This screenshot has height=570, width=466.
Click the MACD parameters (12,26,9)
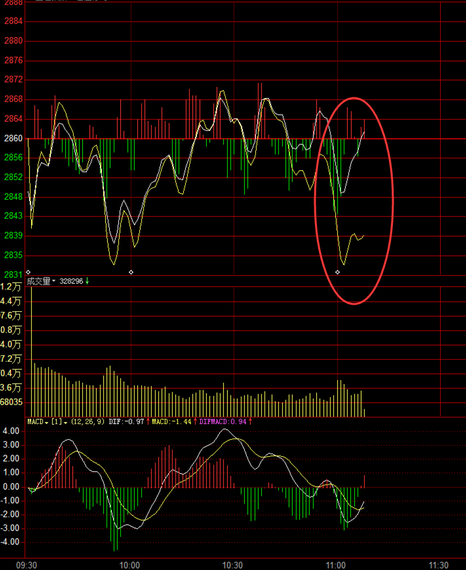[x=88, y=422]
